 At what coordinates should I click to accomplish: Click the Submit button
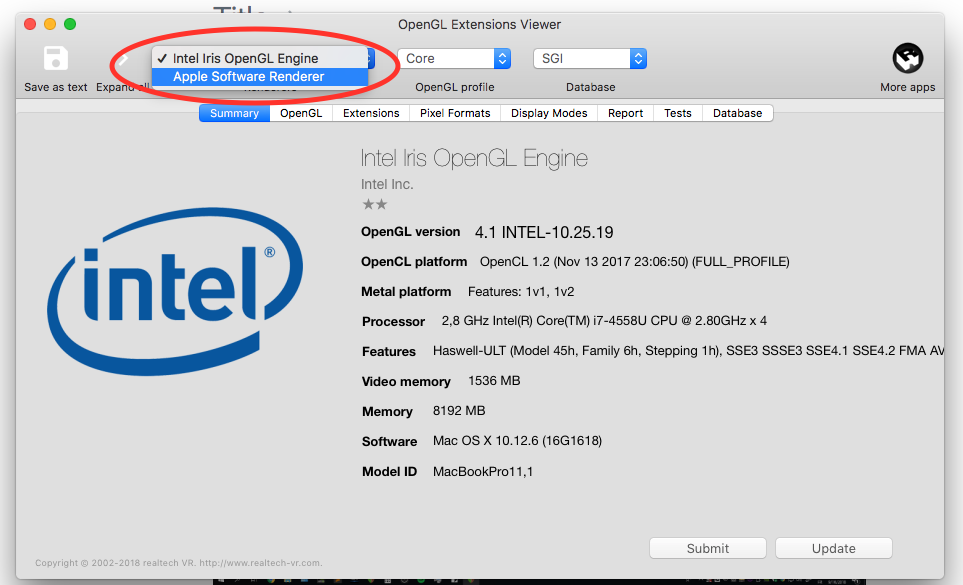tap(708, 548)
